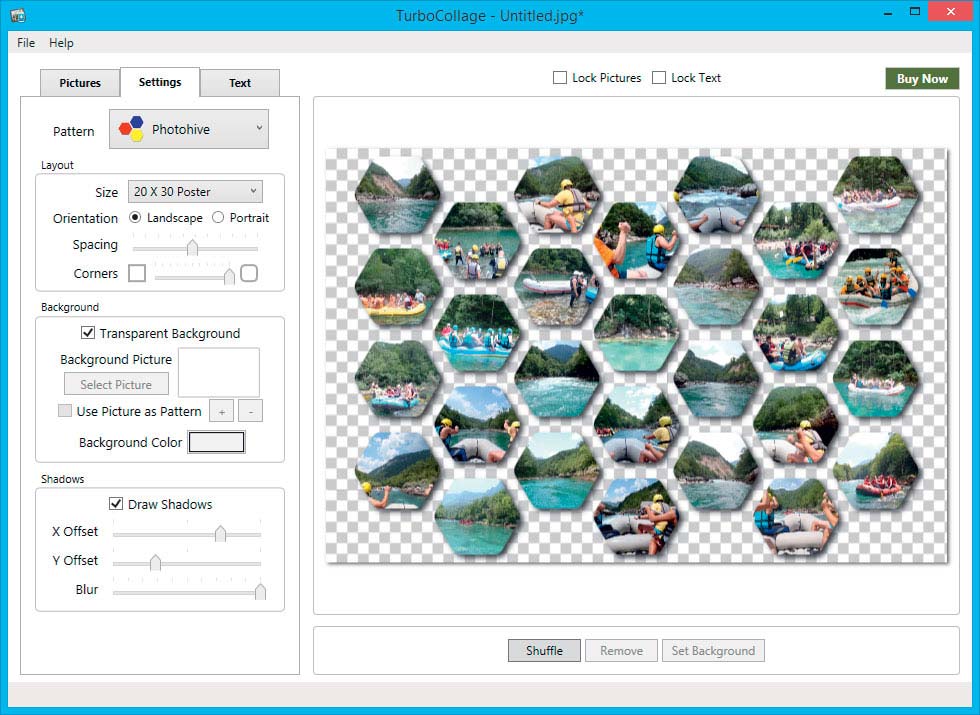Uncheck Transparent Background
Viewport: 980px width, 715px height.
pos(88,333)
